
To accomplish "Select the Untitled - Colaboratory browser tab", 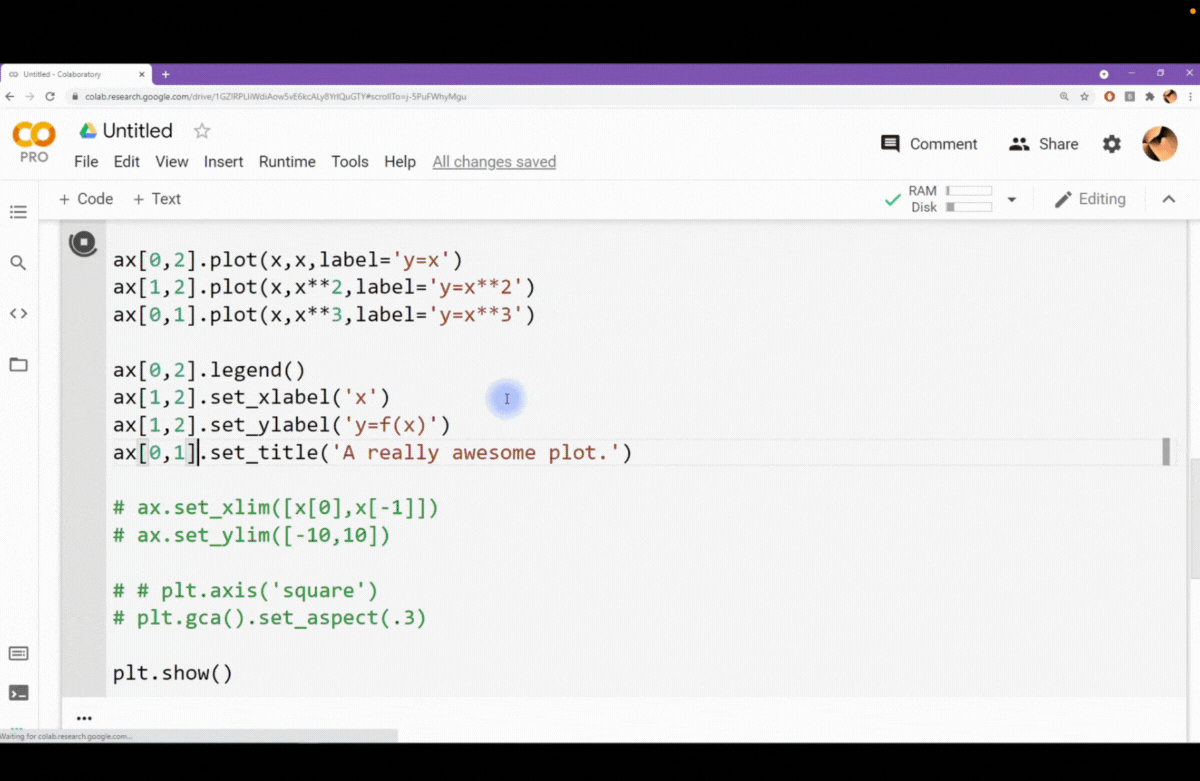I will [75, 74].
